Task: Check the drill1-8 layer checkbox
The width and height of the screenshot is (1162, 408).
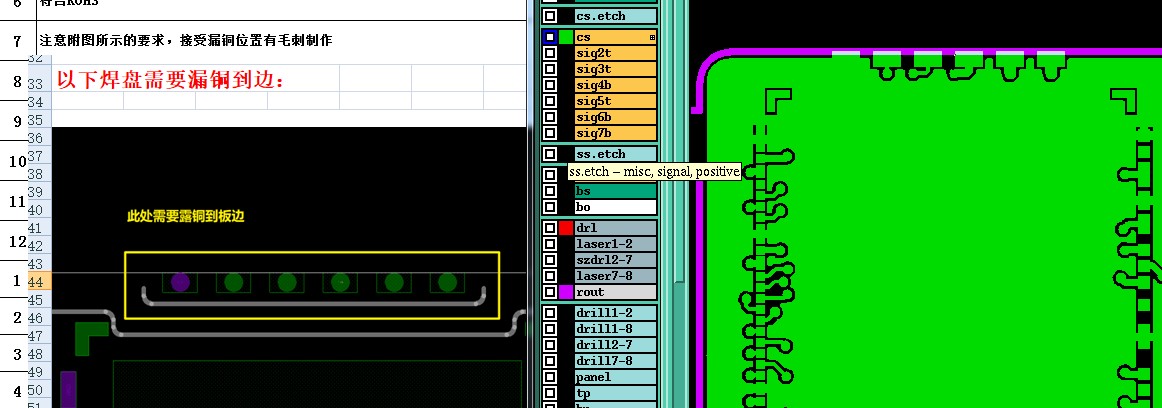Action: pos(550,329)
